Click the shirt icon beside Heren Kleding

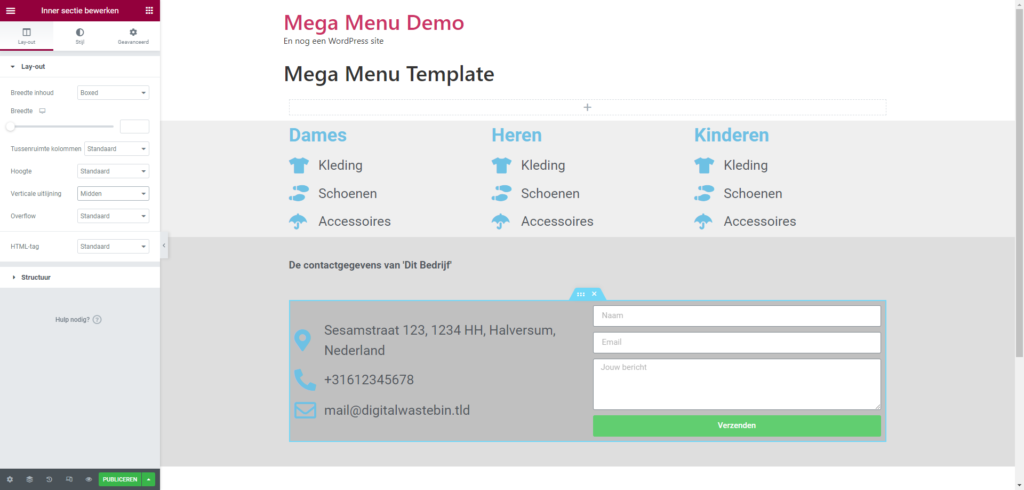tap(501, 165)
